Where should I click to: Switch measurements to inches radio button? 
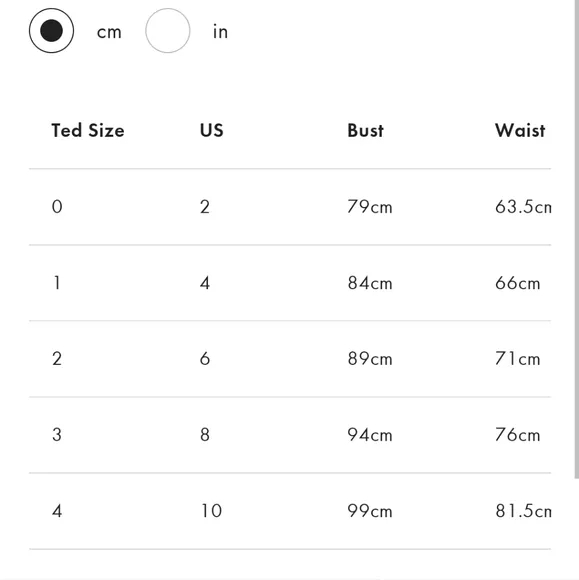[x=168, y=31]
